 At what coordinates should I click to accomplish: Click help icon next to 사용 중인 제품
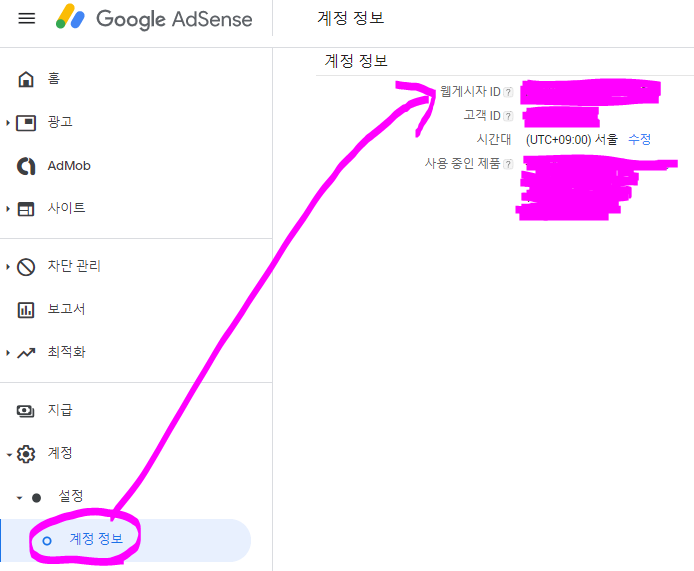[x=509, y=164]
